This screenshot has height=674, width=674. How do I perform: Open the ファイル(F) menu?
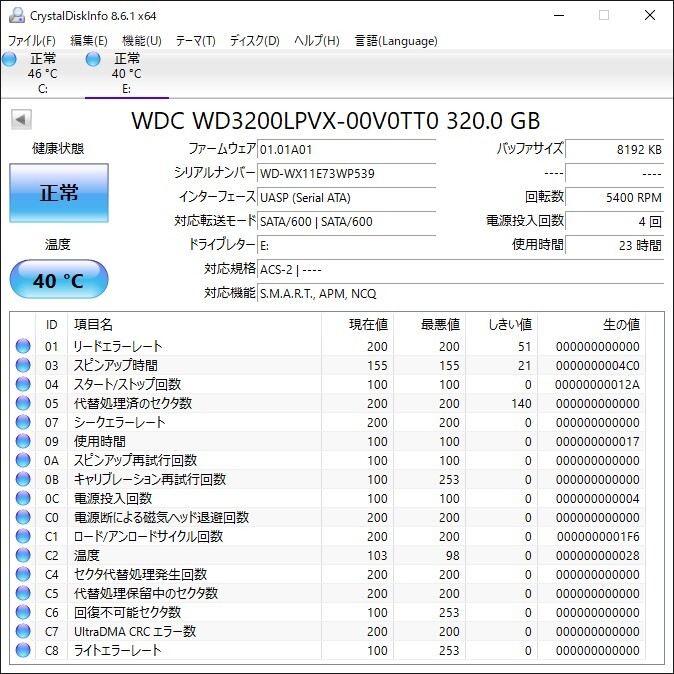32,41
